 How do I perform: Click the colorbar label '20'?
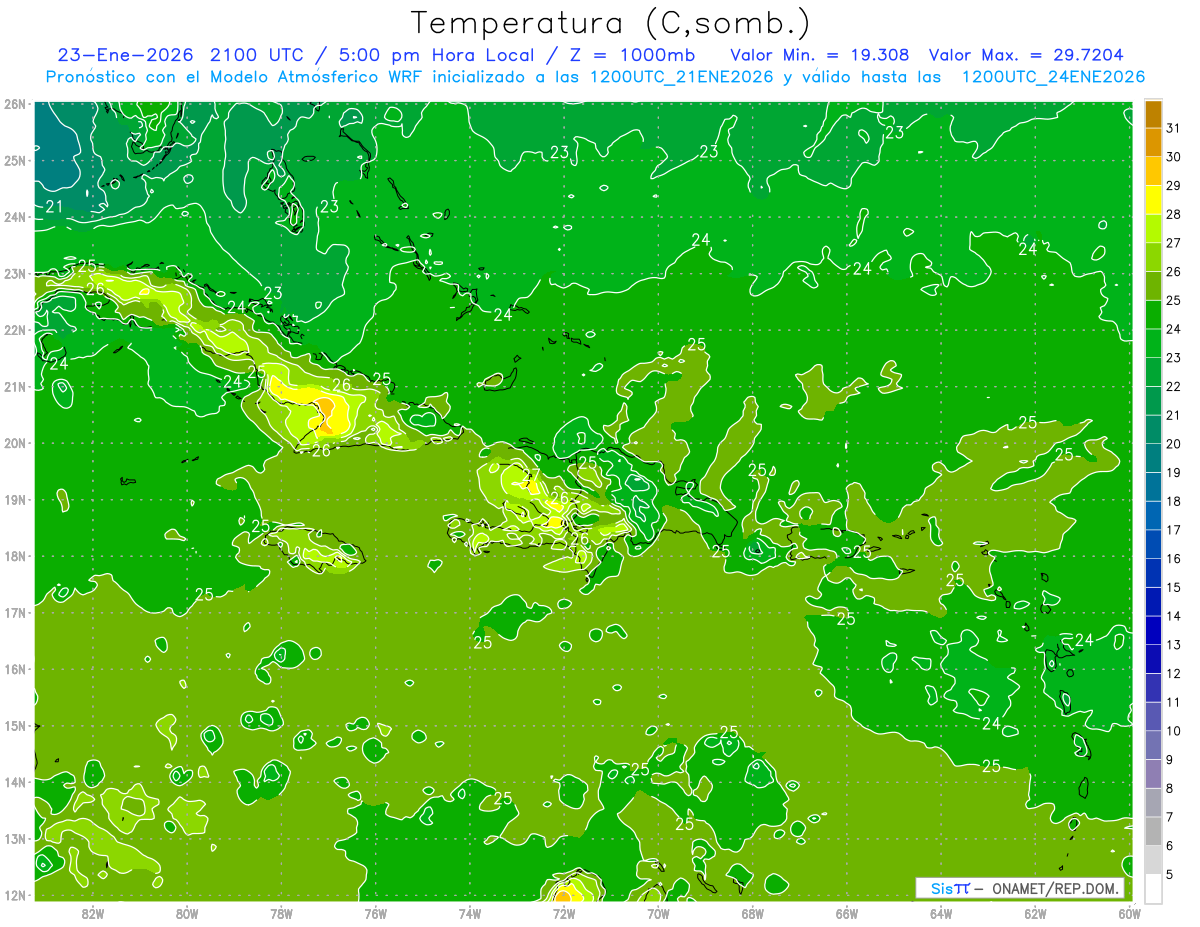click(1173, 444)
